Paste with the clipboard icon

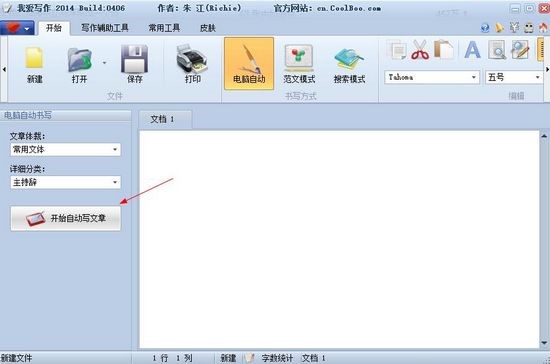click(443, 50)
